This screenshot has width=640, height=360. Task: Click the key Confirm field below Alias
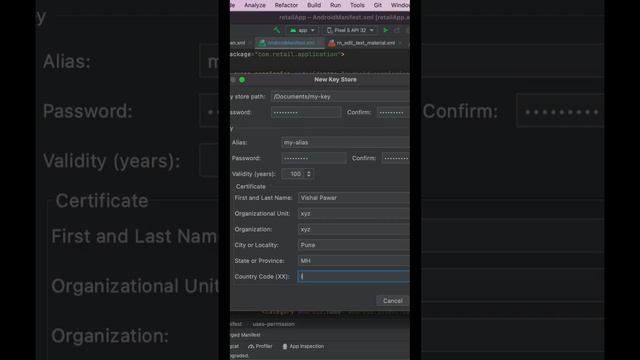(x=396, y=158)
